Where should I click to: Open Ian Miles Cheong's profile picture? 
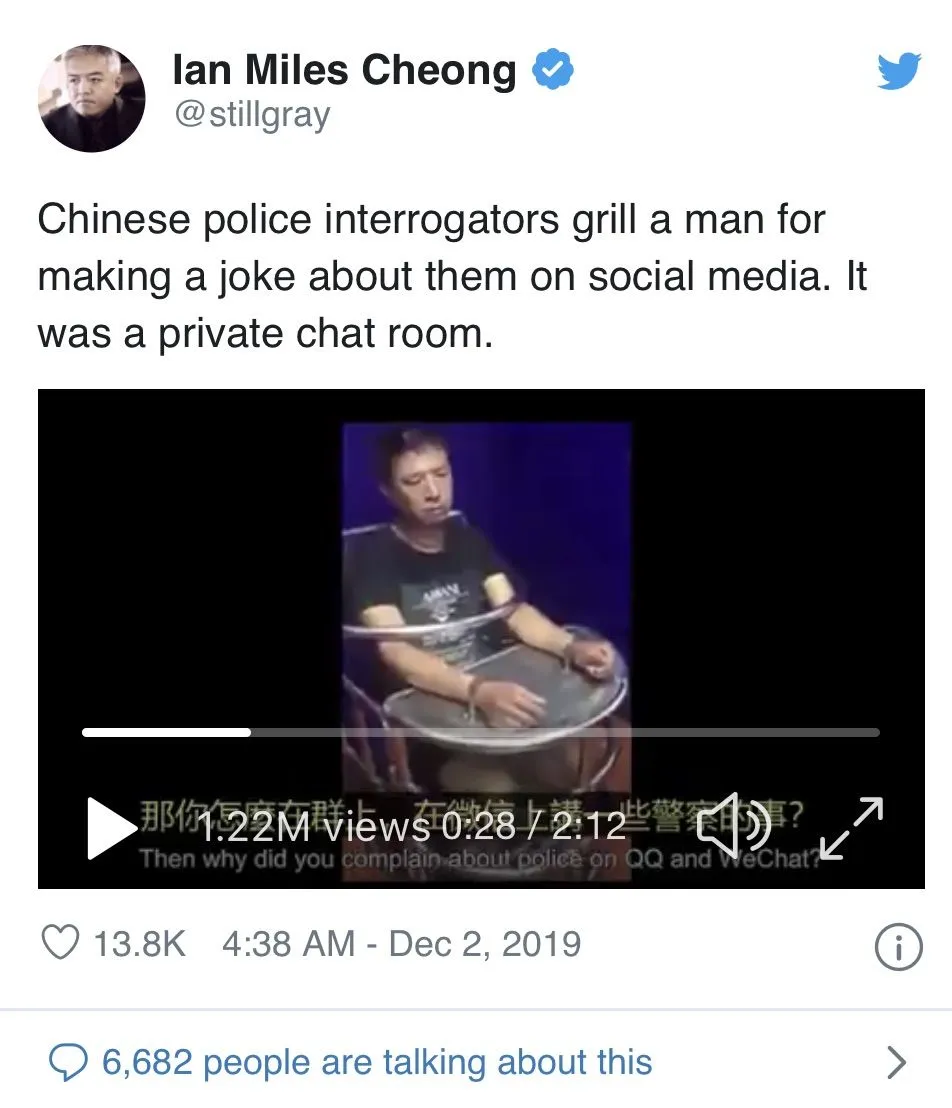click(x=92, y=99)
